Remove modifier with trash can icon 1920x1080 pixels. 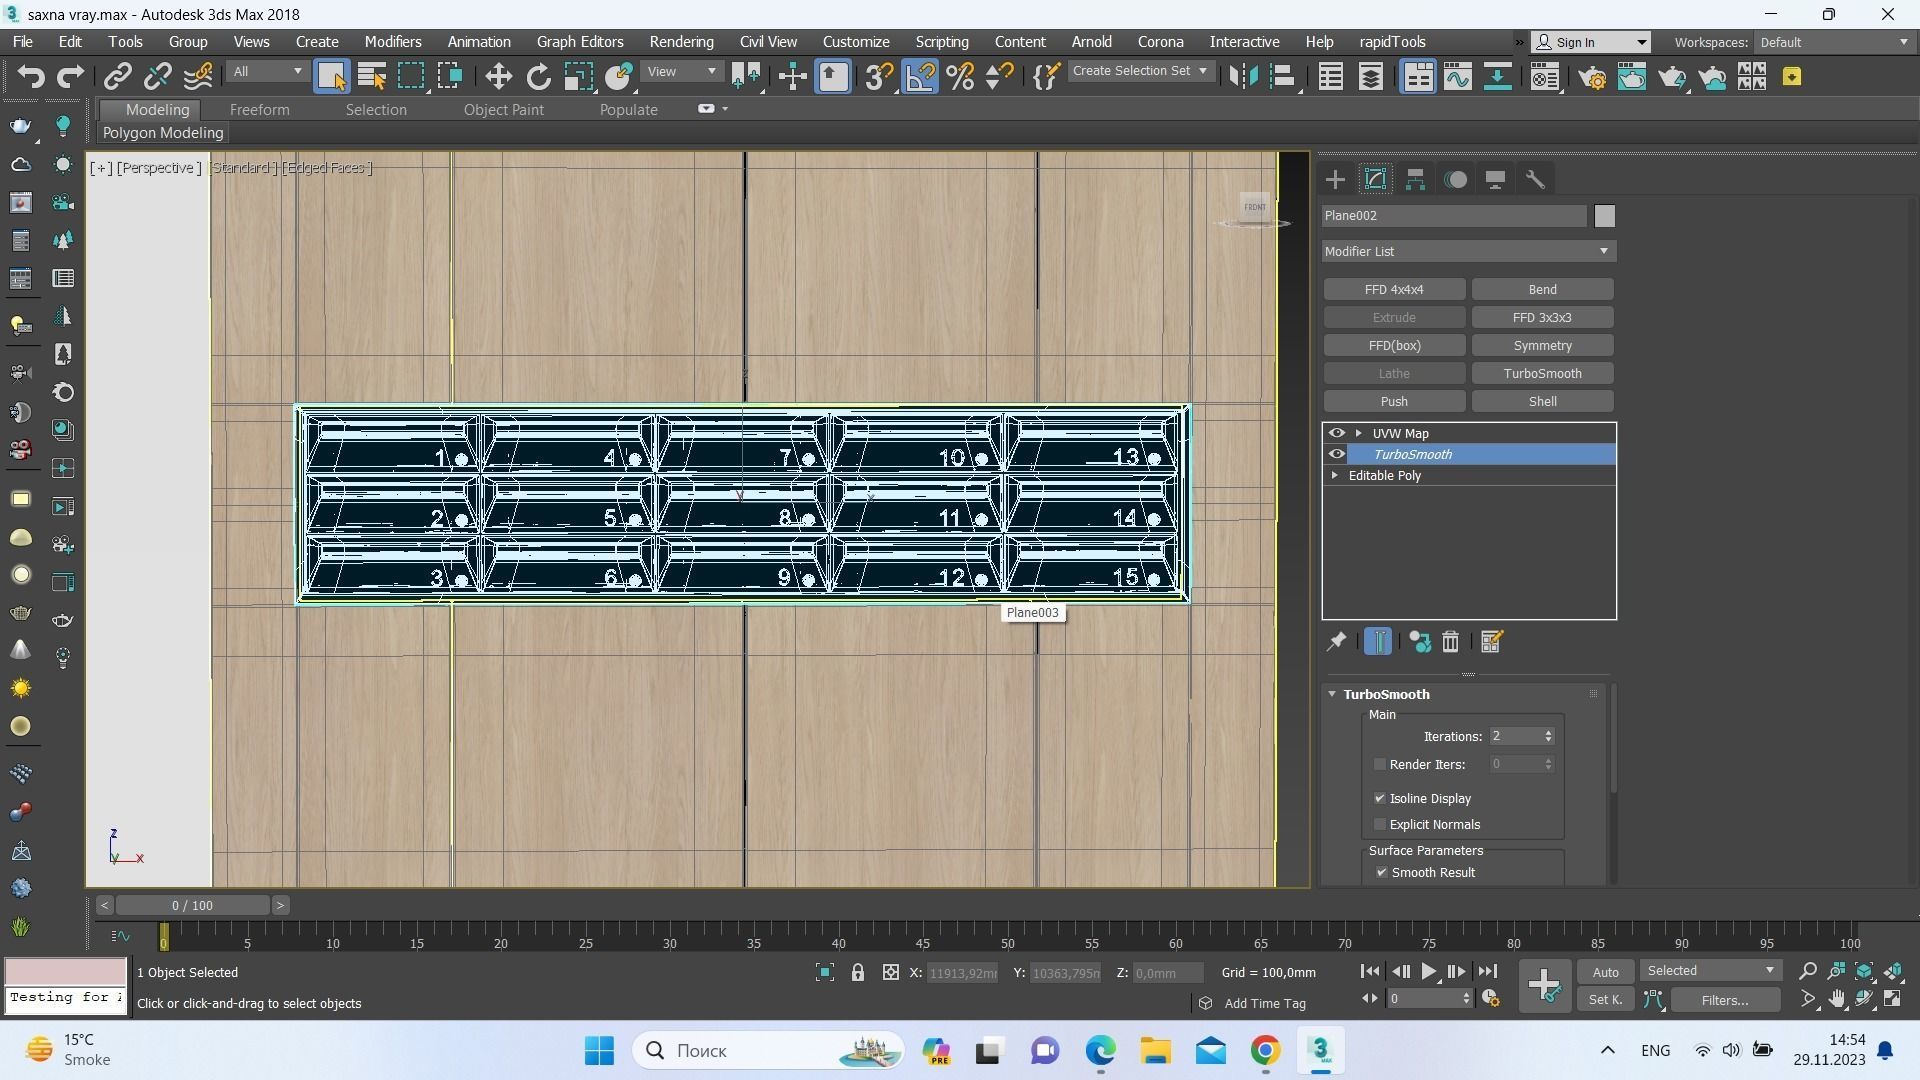pyautogui.click(x=1450, y=642)
